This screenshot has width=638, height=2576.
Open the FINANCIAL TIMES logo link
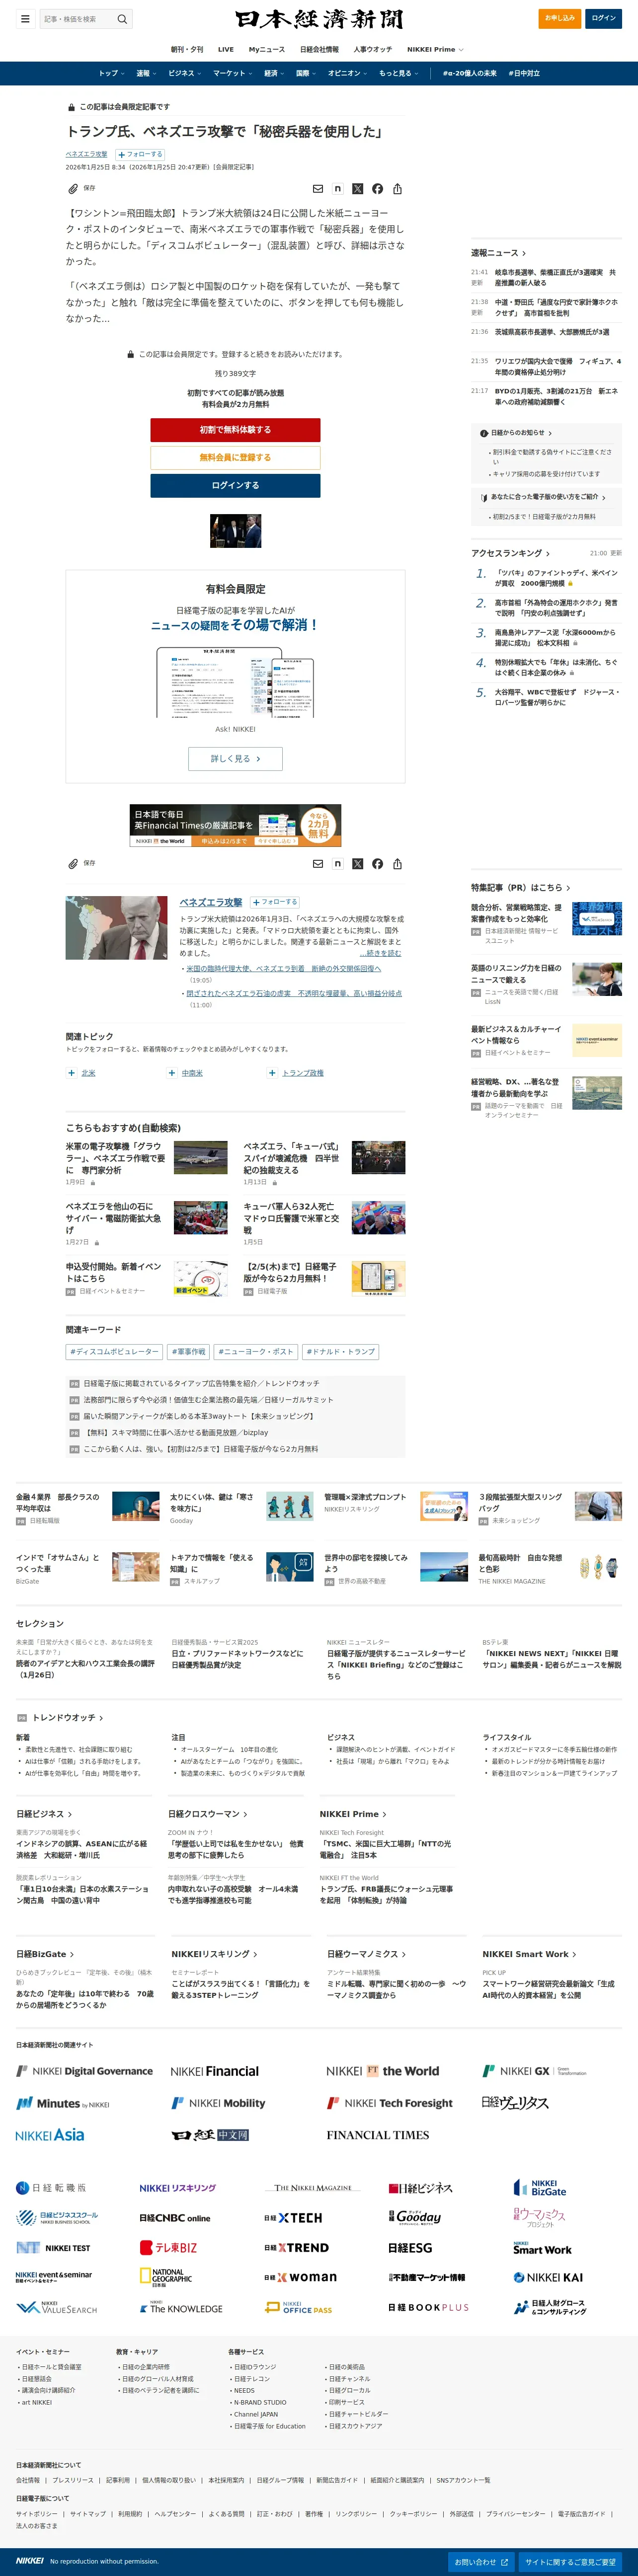[x=377, y=2134]
